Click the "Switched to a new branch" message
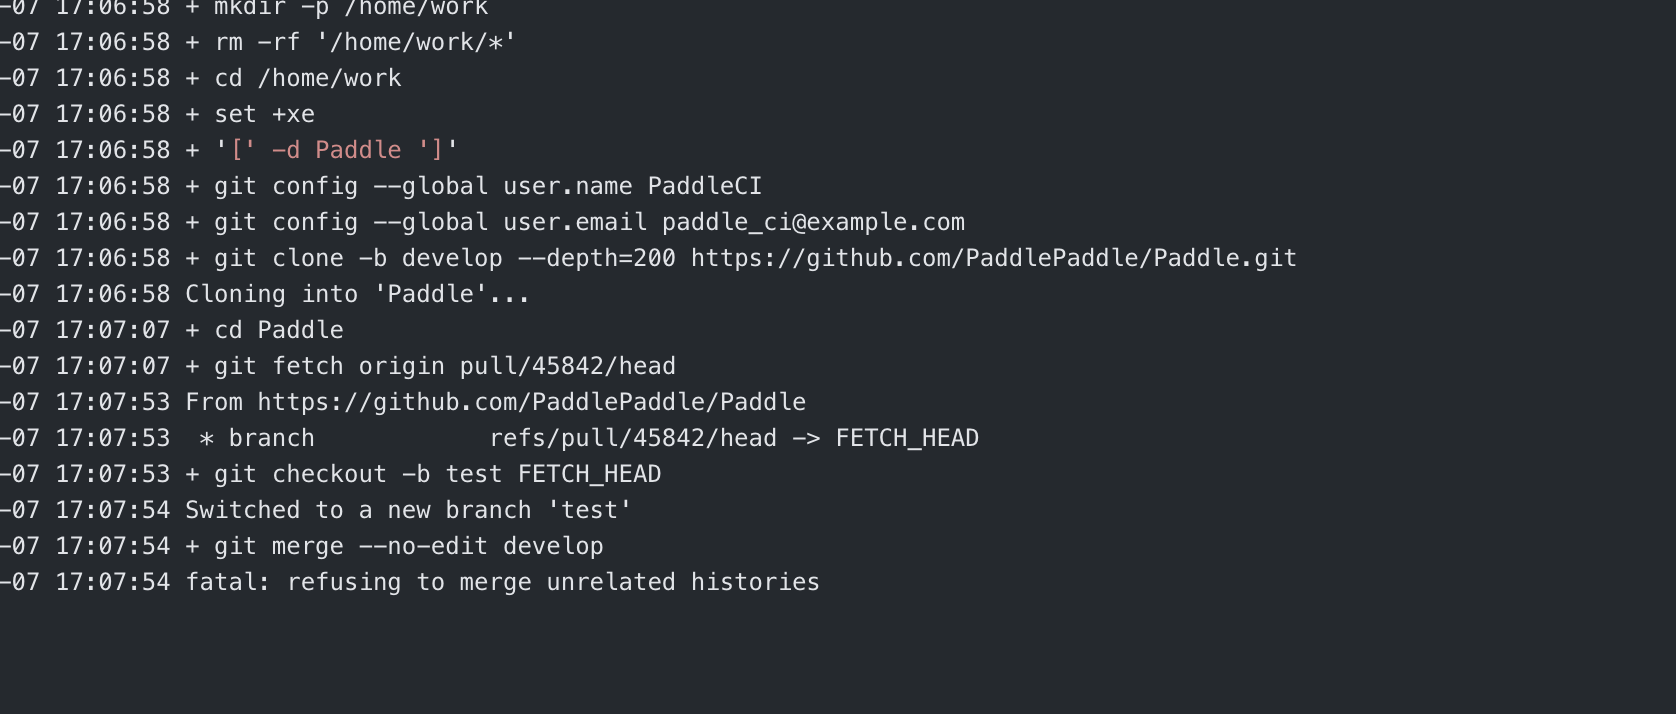The image size is (1676, 714). pyautogui.click(x=408, y=510)
